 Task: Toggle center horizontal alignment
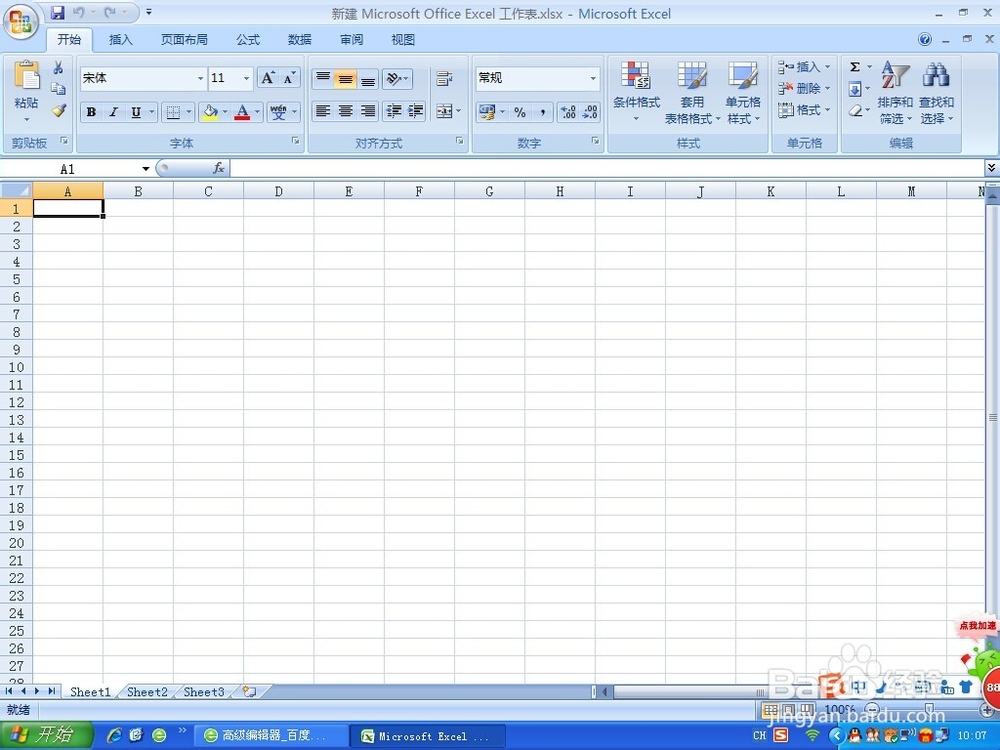[x=345, y=111]
